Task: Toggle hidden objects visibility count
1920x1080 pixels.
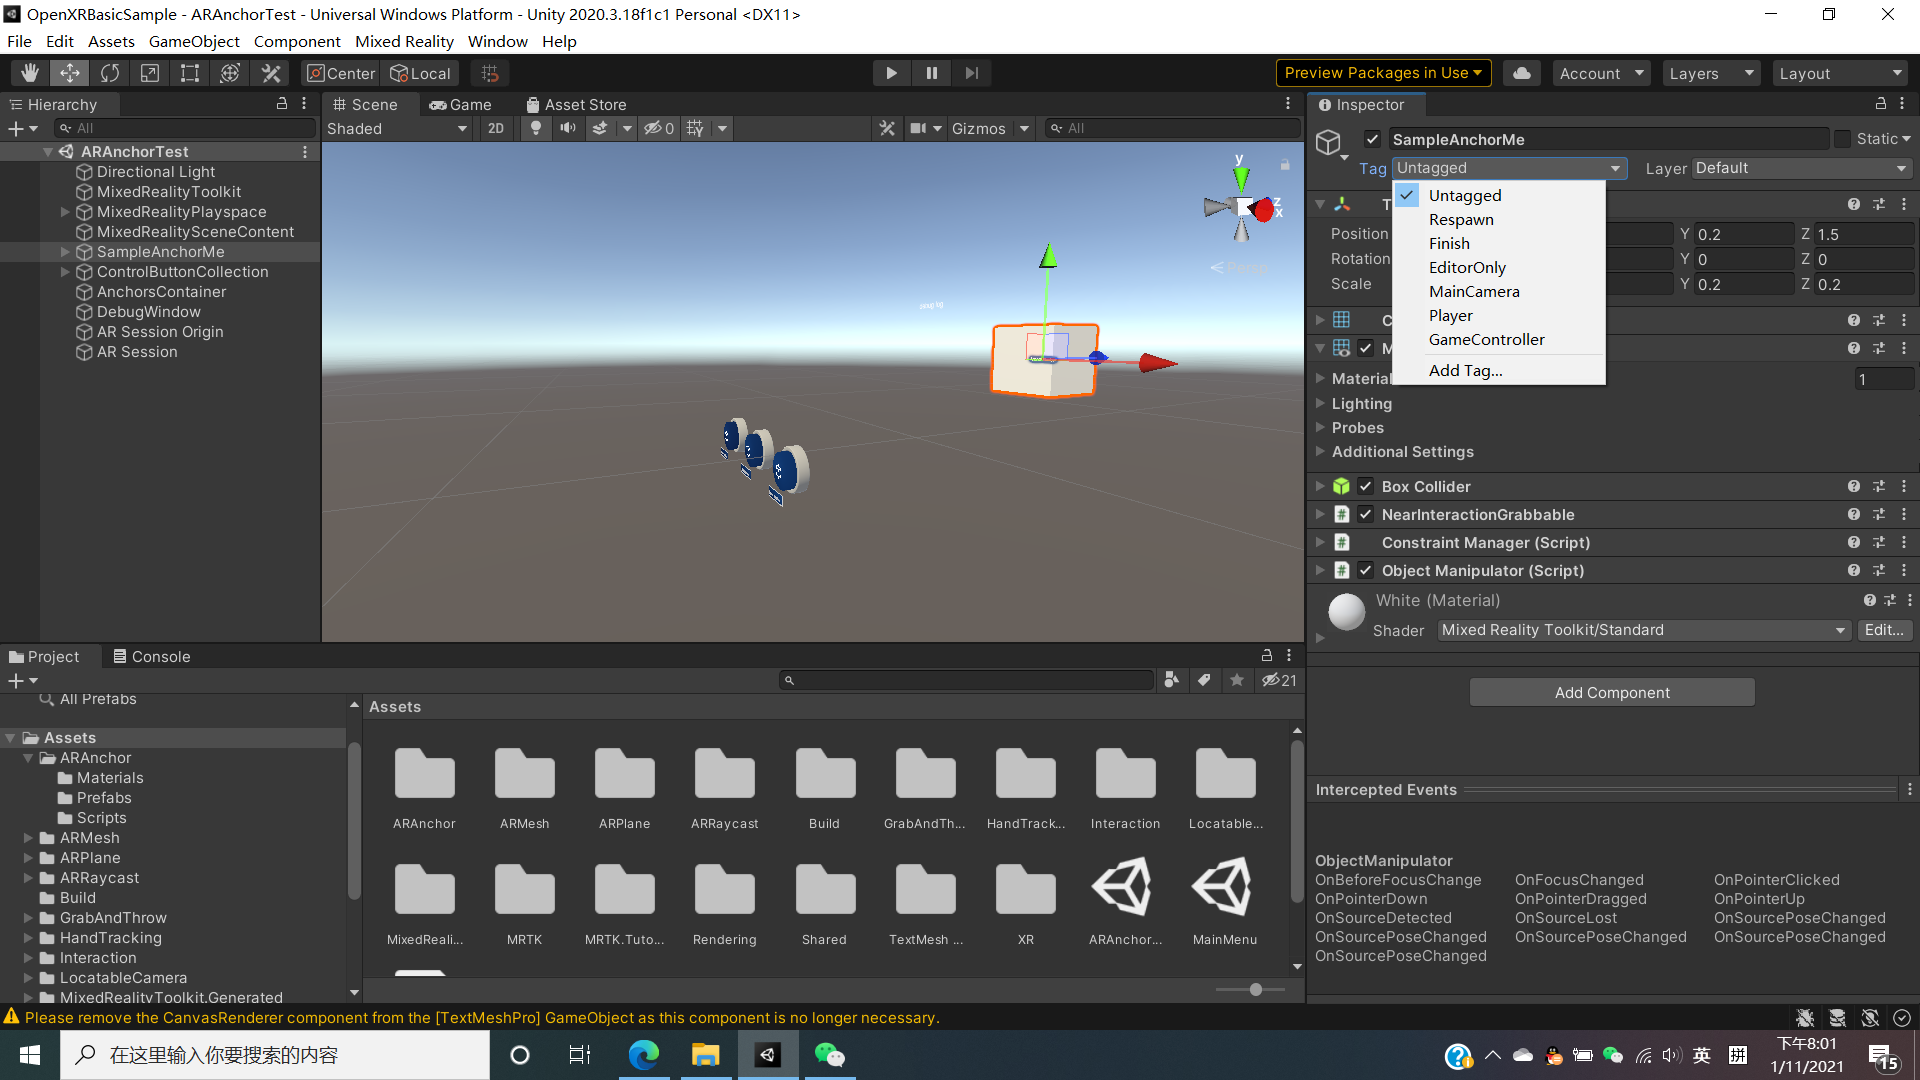Action: click(659, 128)
